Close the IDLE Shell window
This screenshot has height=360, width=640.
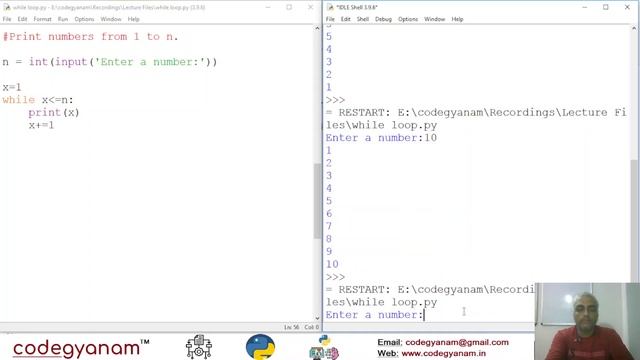[627, 7]
